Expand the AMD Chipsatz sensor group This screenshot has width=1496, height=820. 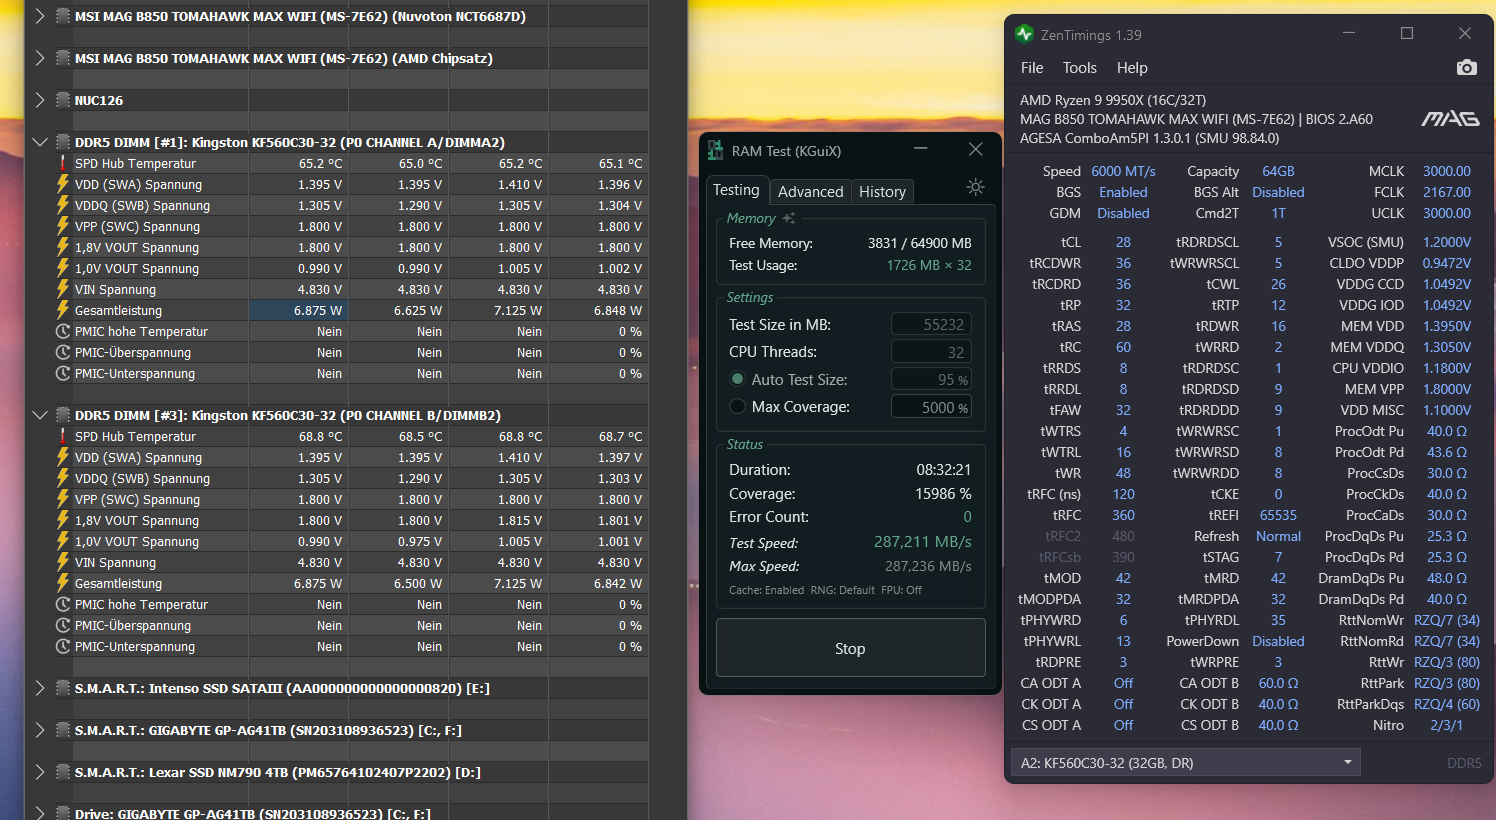coord(39,58)
